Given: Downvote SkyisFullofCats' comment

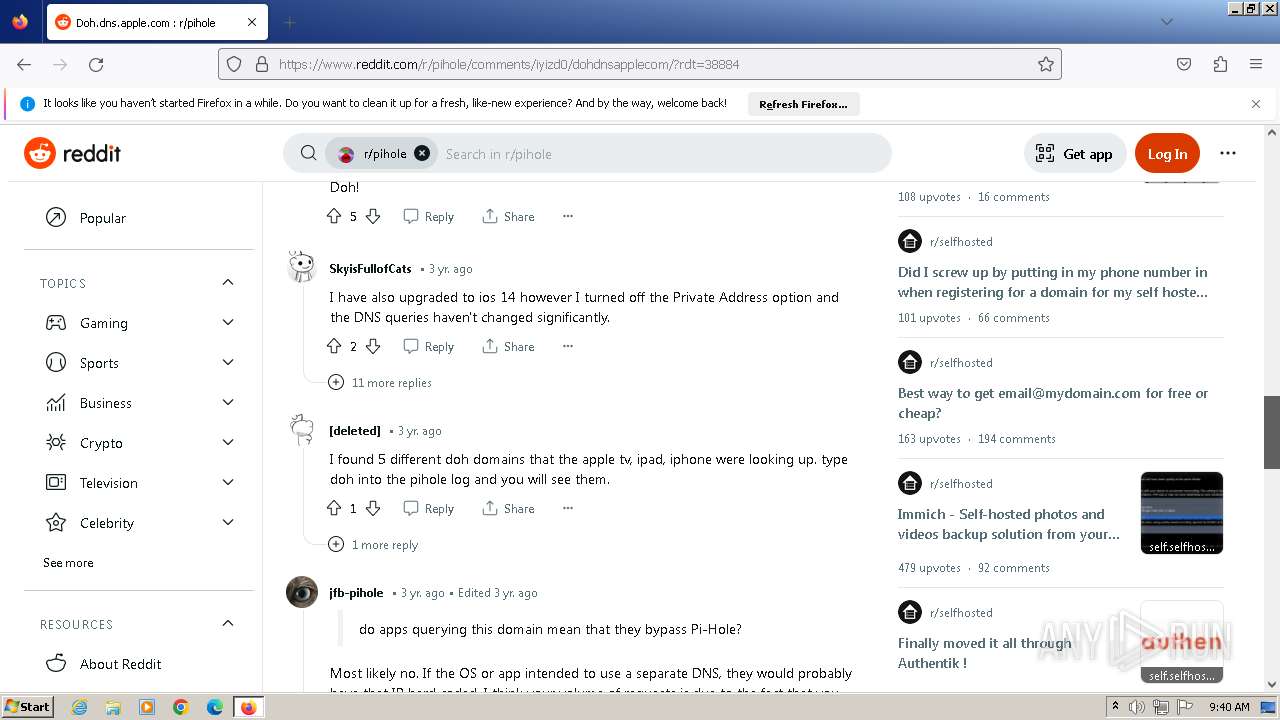Looking at the screenshot, I should tap(373, 346).
